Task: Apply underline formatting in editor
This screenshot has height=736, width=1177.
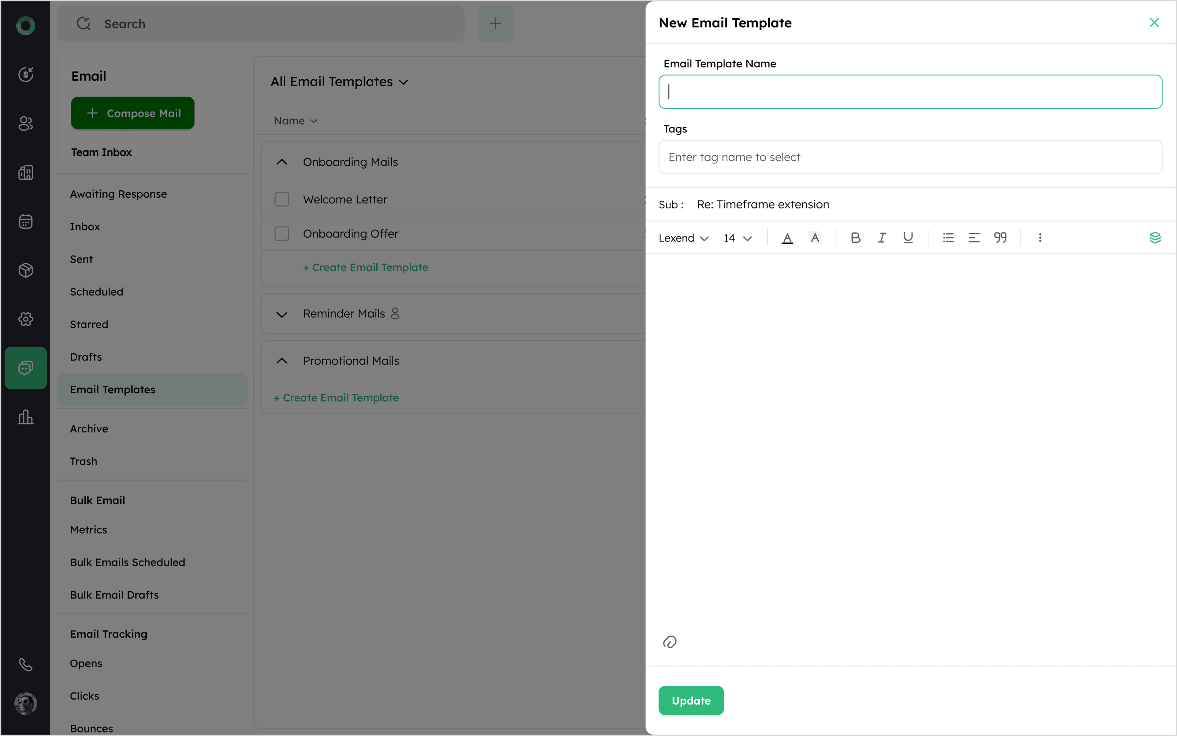Action: 908,238
